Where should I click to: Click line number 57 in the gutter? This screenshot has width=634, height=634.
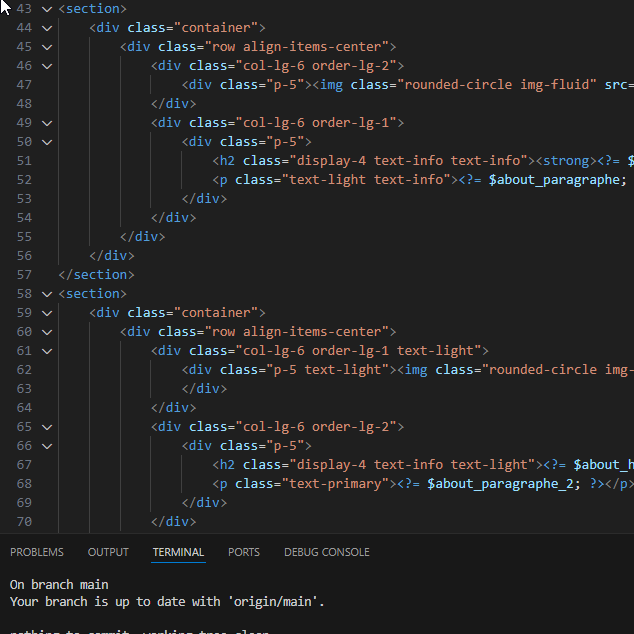(x=24, y=275)
